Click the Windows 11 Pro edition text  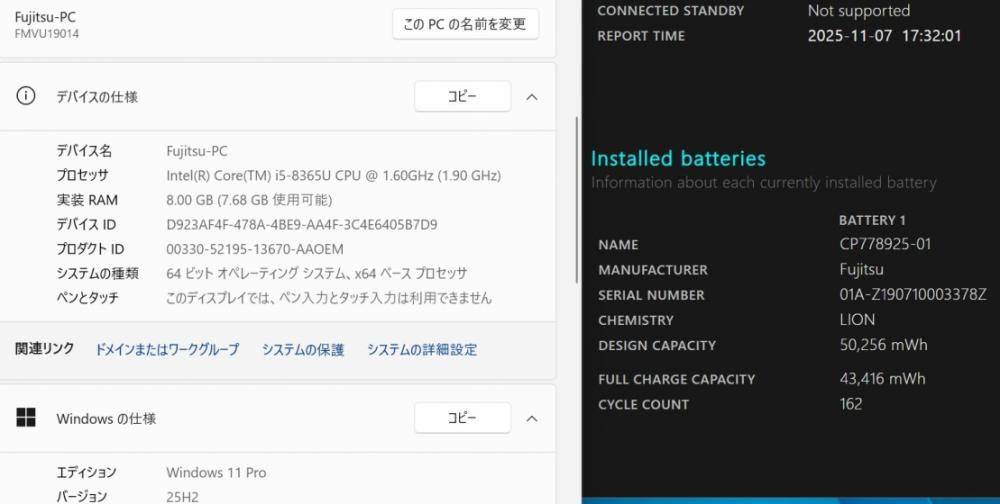(216, 472)
